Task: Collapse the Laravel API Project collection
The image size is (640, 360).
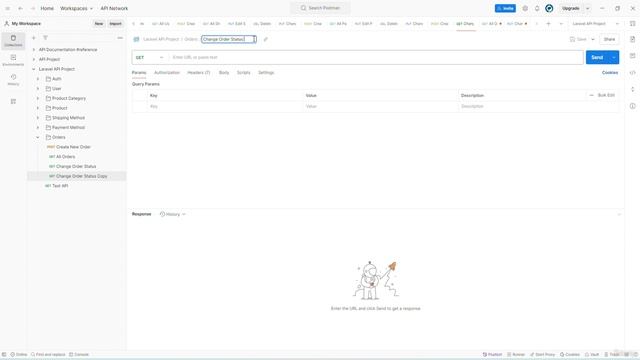Action: pos(34,69)
